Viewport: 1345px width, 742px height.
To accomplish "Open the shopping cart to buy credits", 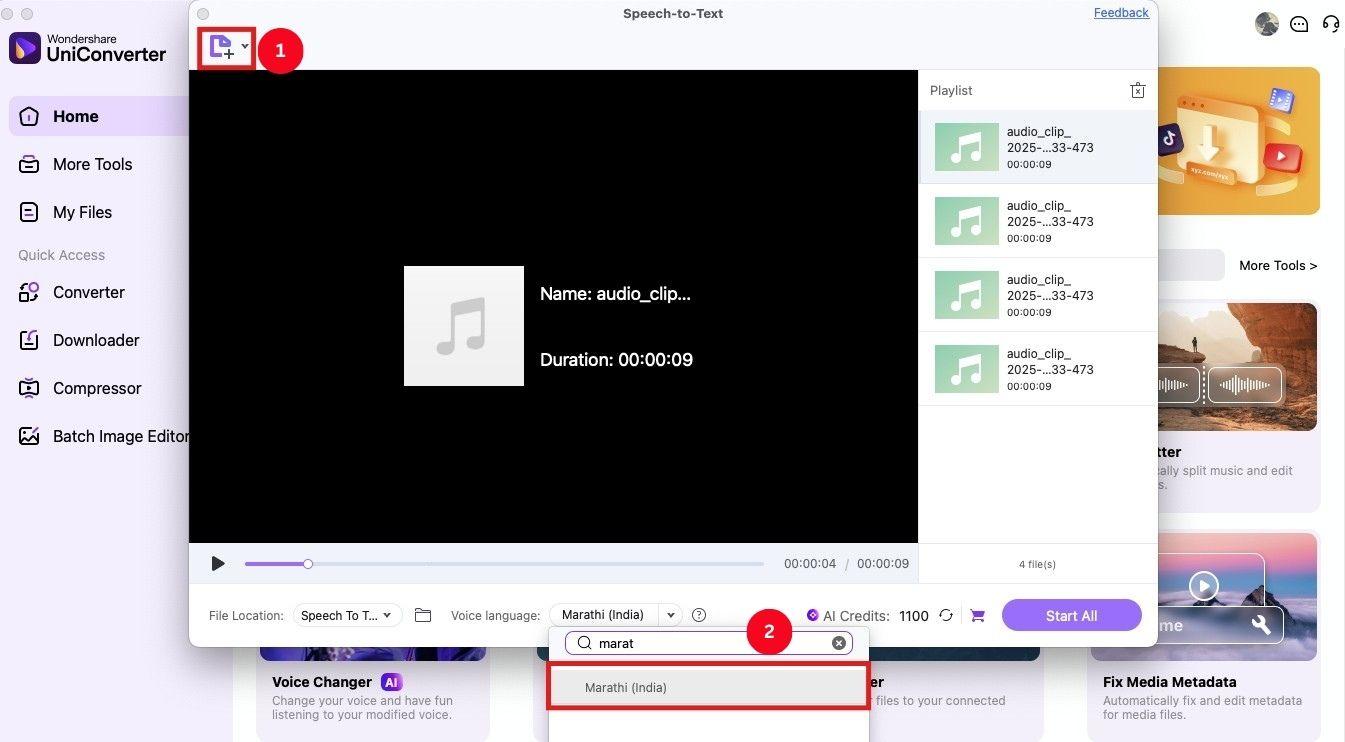I will [977, 616].
